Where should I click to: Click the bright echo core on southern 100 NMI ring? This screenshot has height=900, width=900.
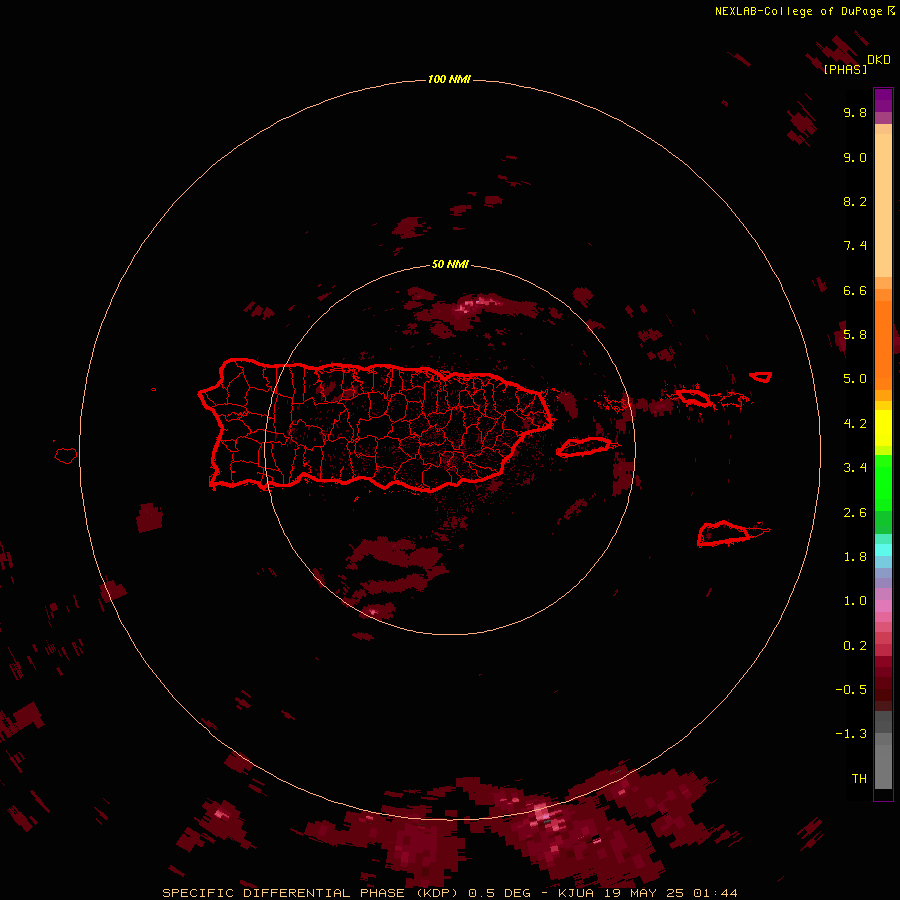point(541,814)
